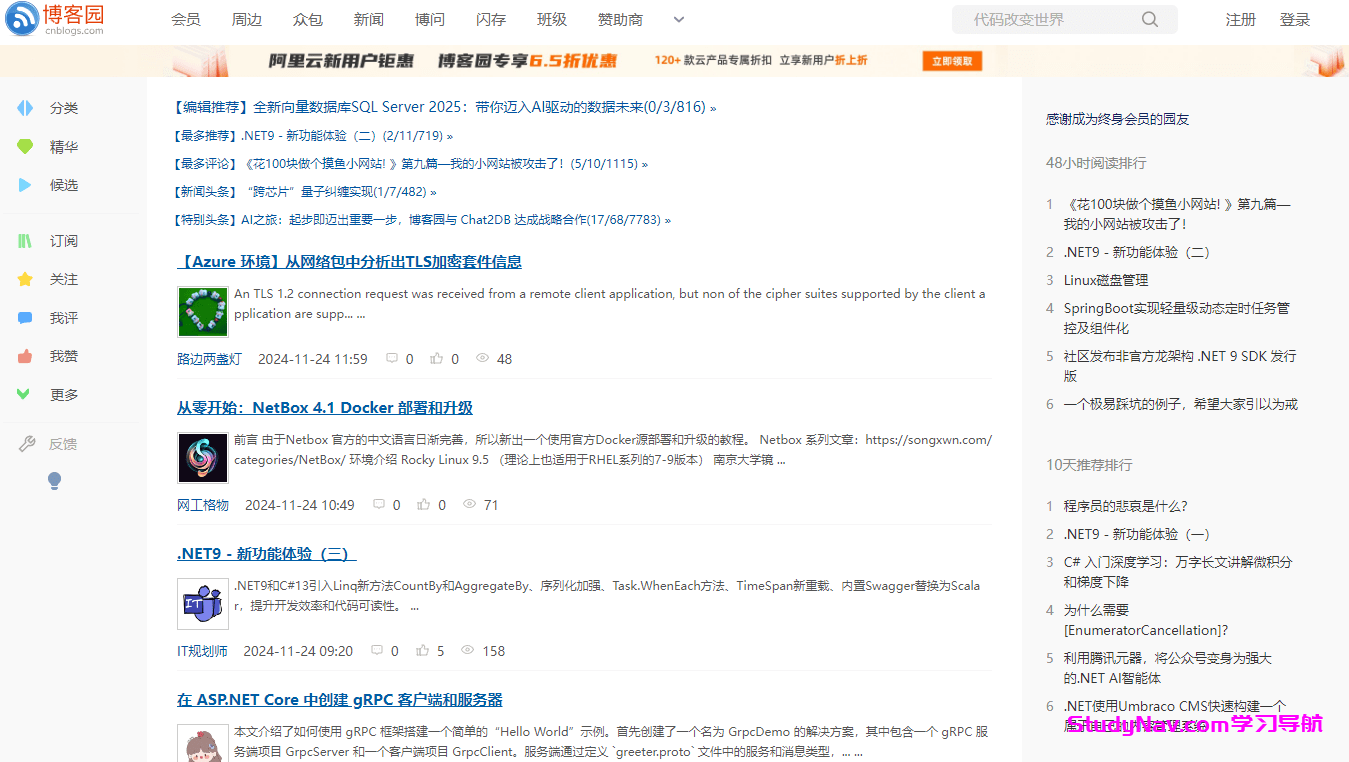The width and height of the screenshot is (1349, 762).
Task: Click thumbs-up on NetBox 4.1 Docker post
Action: [x=424, y=505]
